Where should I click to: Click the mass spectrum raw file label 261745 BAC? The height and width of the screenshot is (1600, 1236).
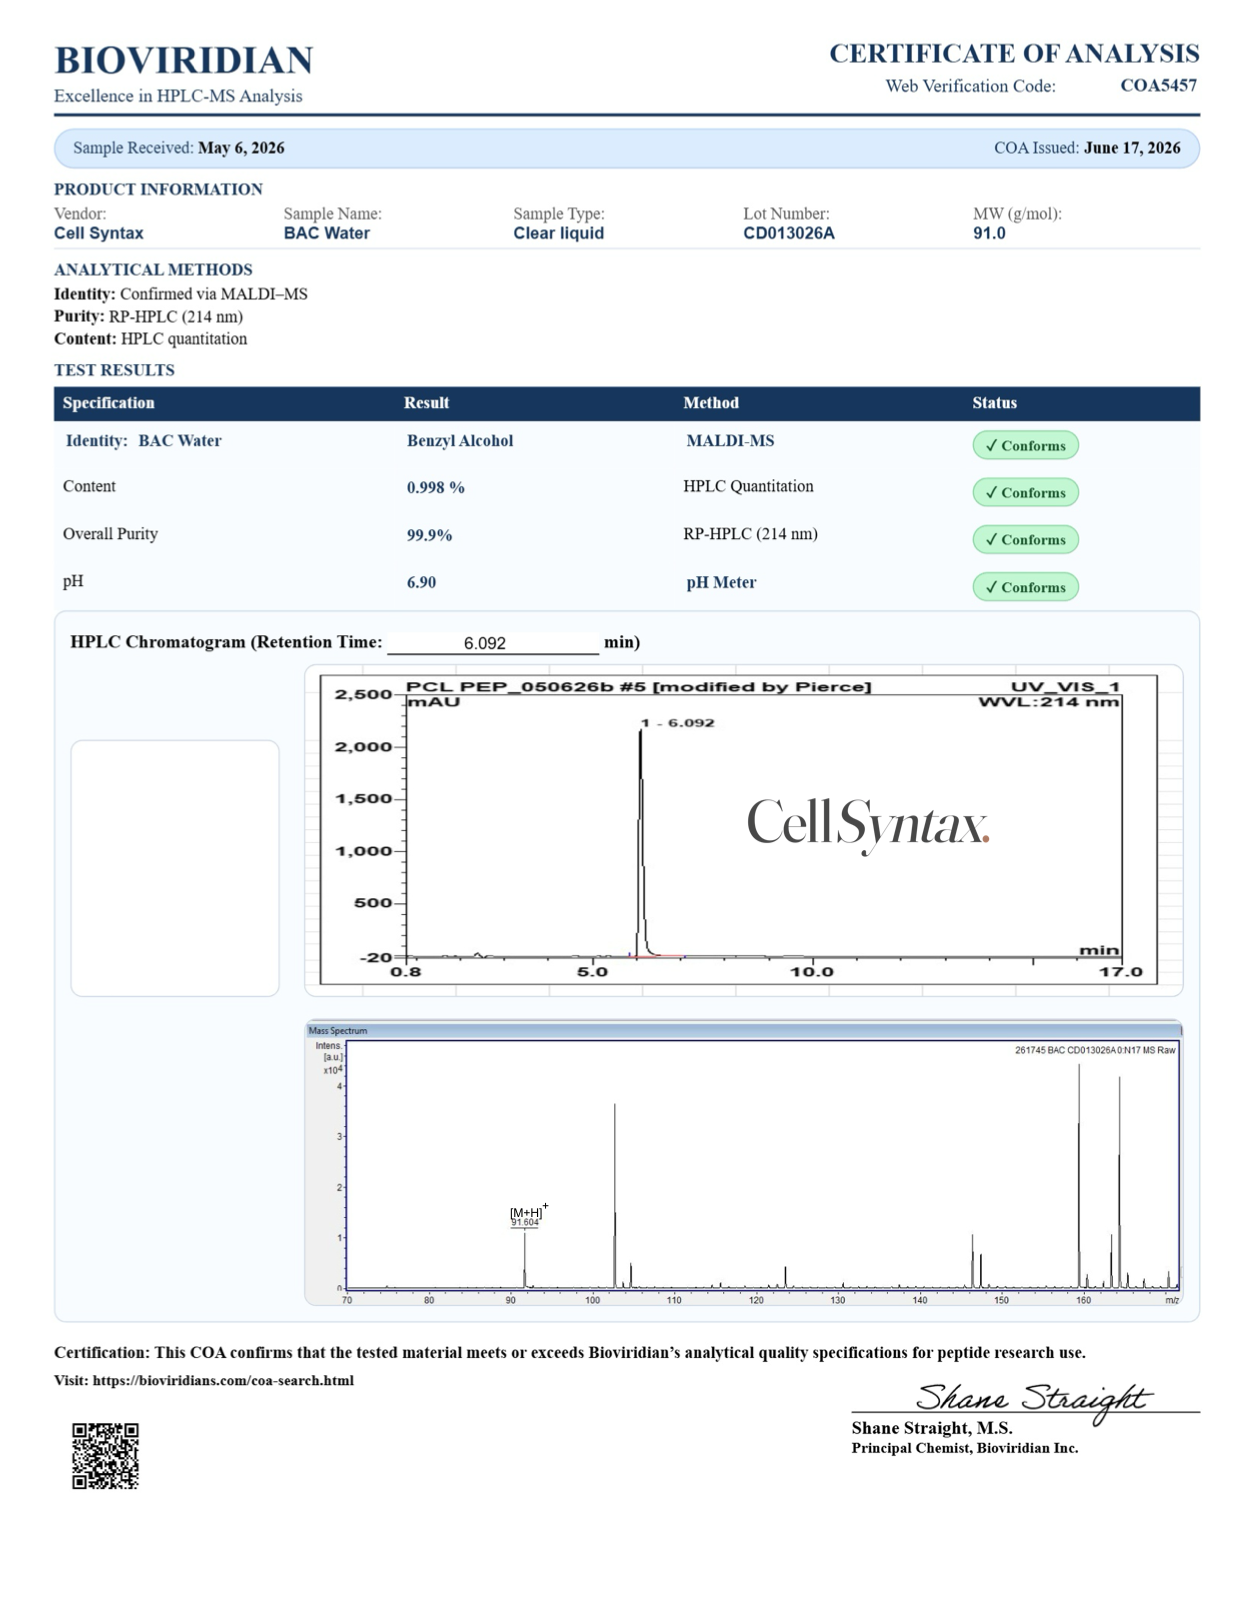(x=1095, y=1050)
